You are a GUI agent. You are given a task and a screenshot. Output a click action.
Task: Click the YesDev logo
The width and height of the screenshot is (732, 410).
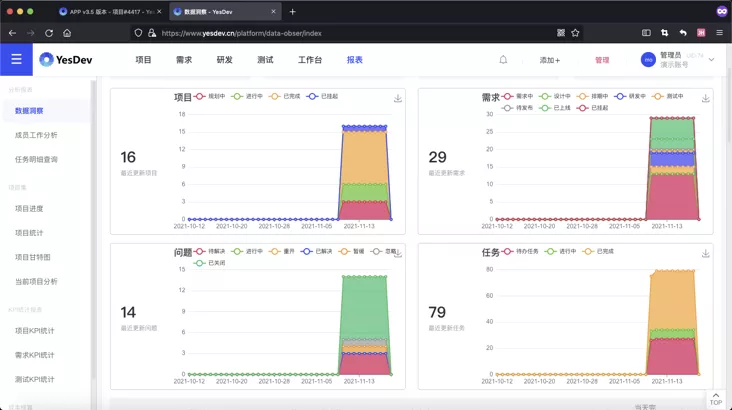[x=66, y=59]
